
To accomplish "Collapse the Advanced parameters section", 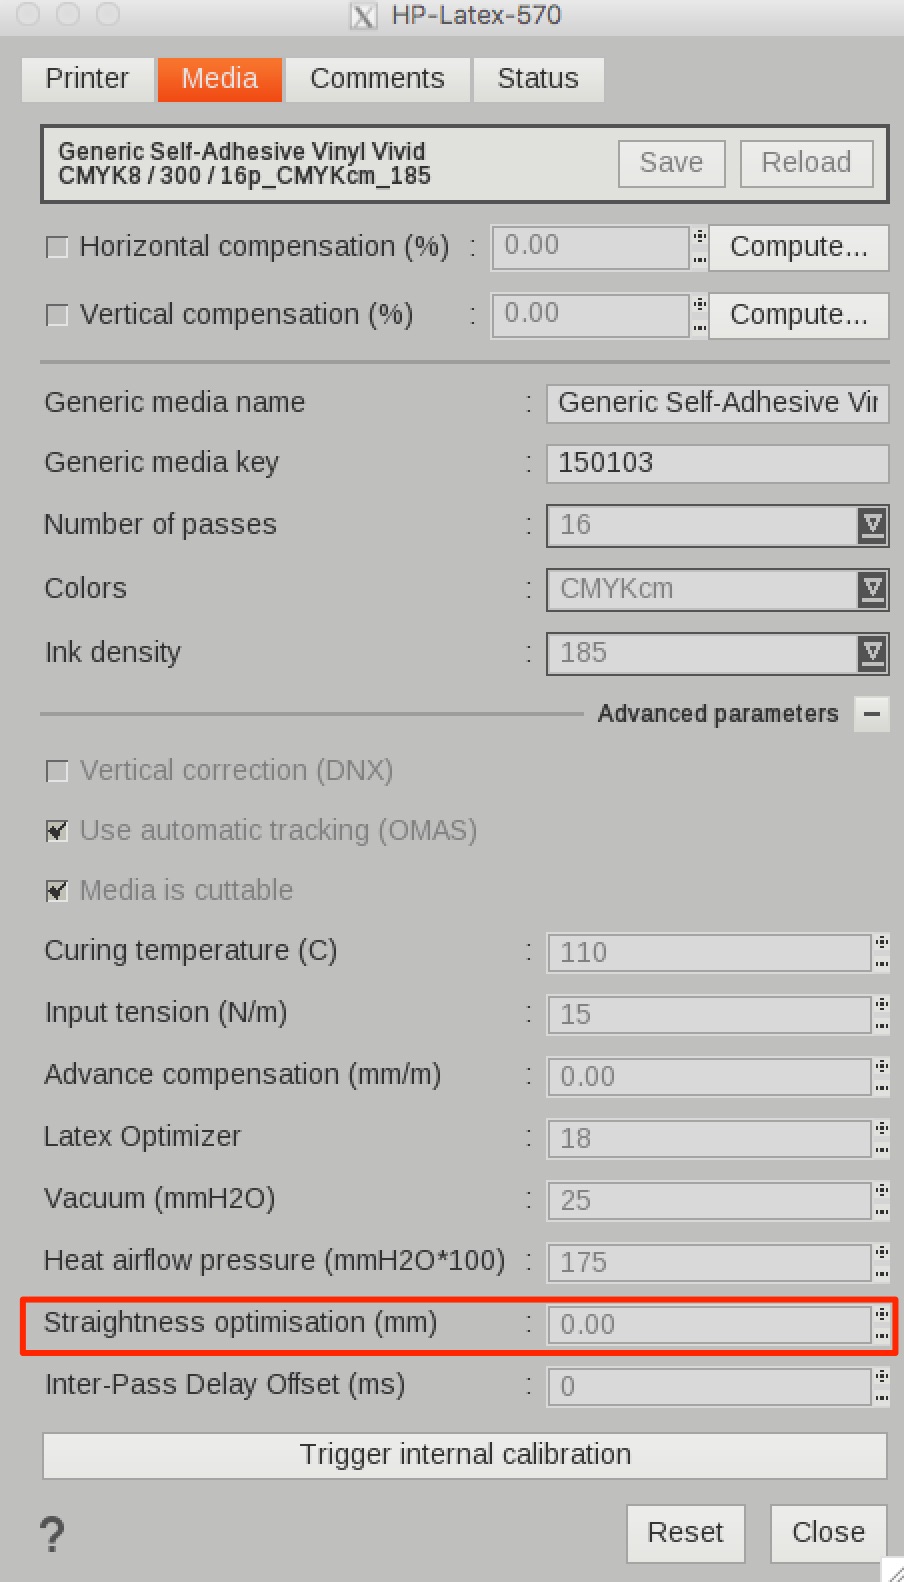I will (871, 714).
